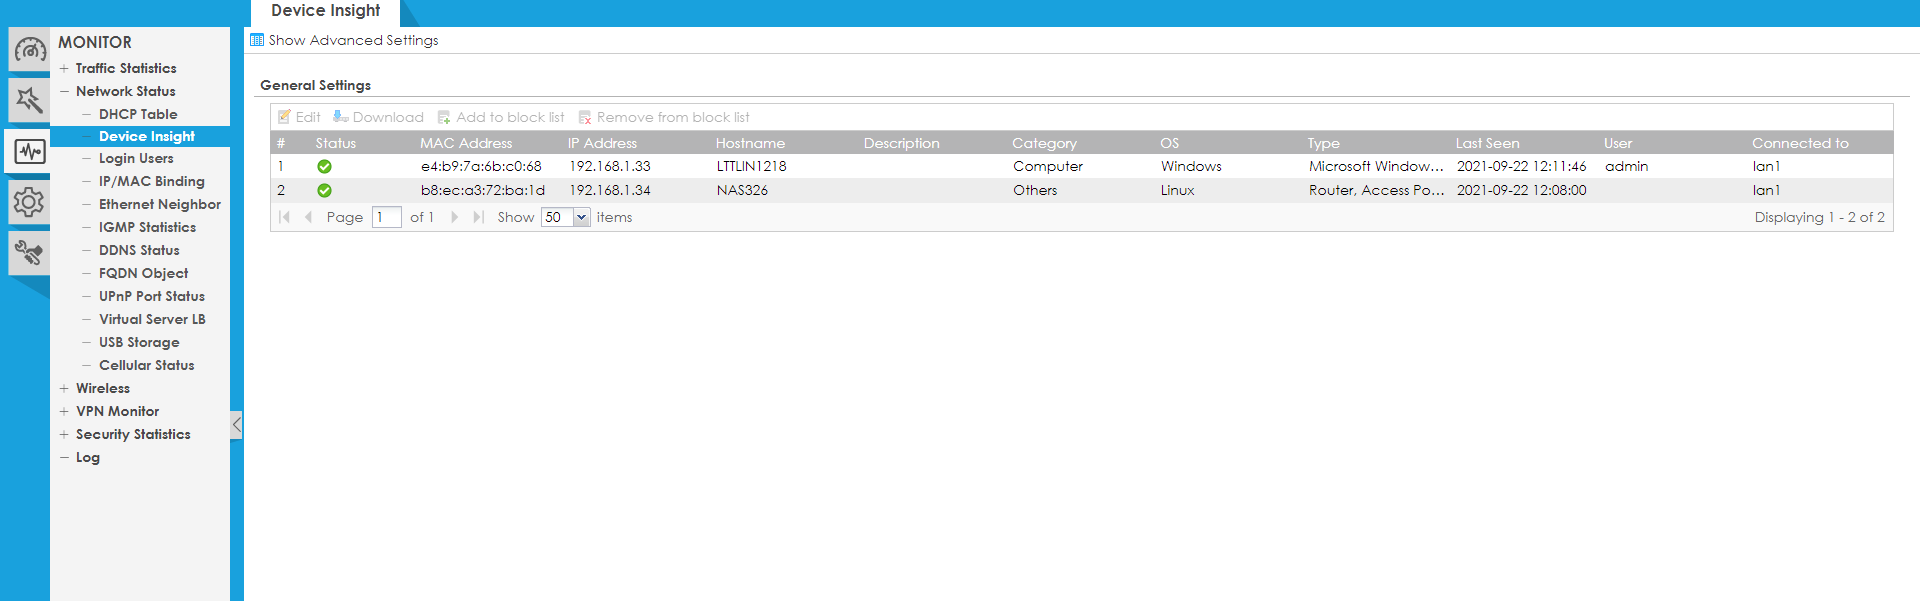
Task: Click hostname NAS326
Action: click(x=742, y=190)
